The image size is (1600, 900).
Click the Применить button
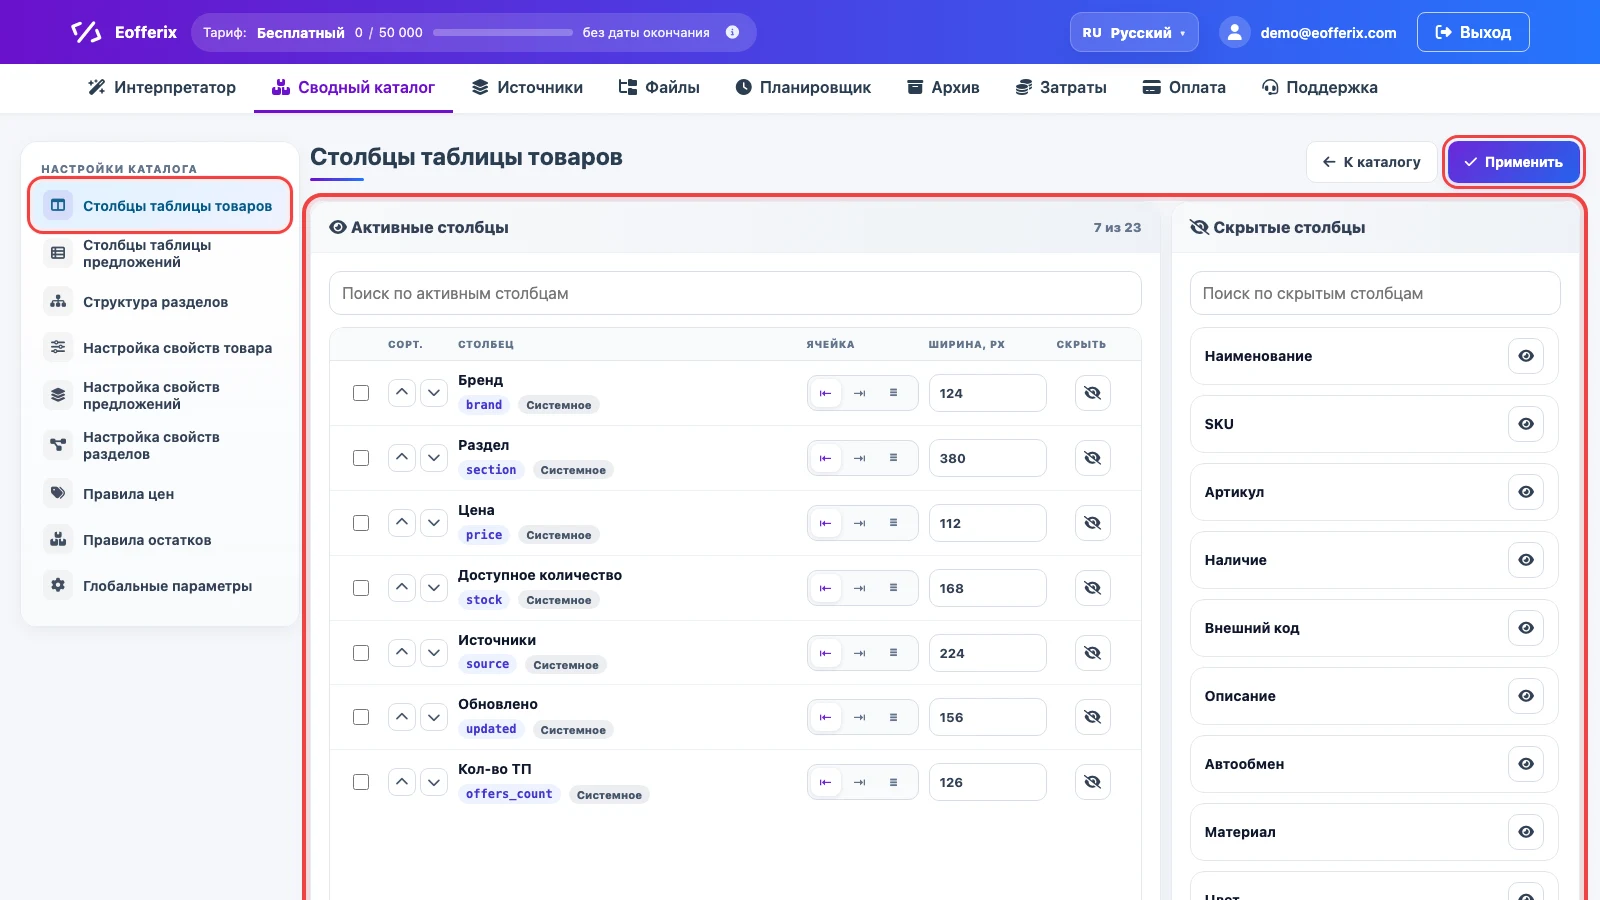point(1514,162)
